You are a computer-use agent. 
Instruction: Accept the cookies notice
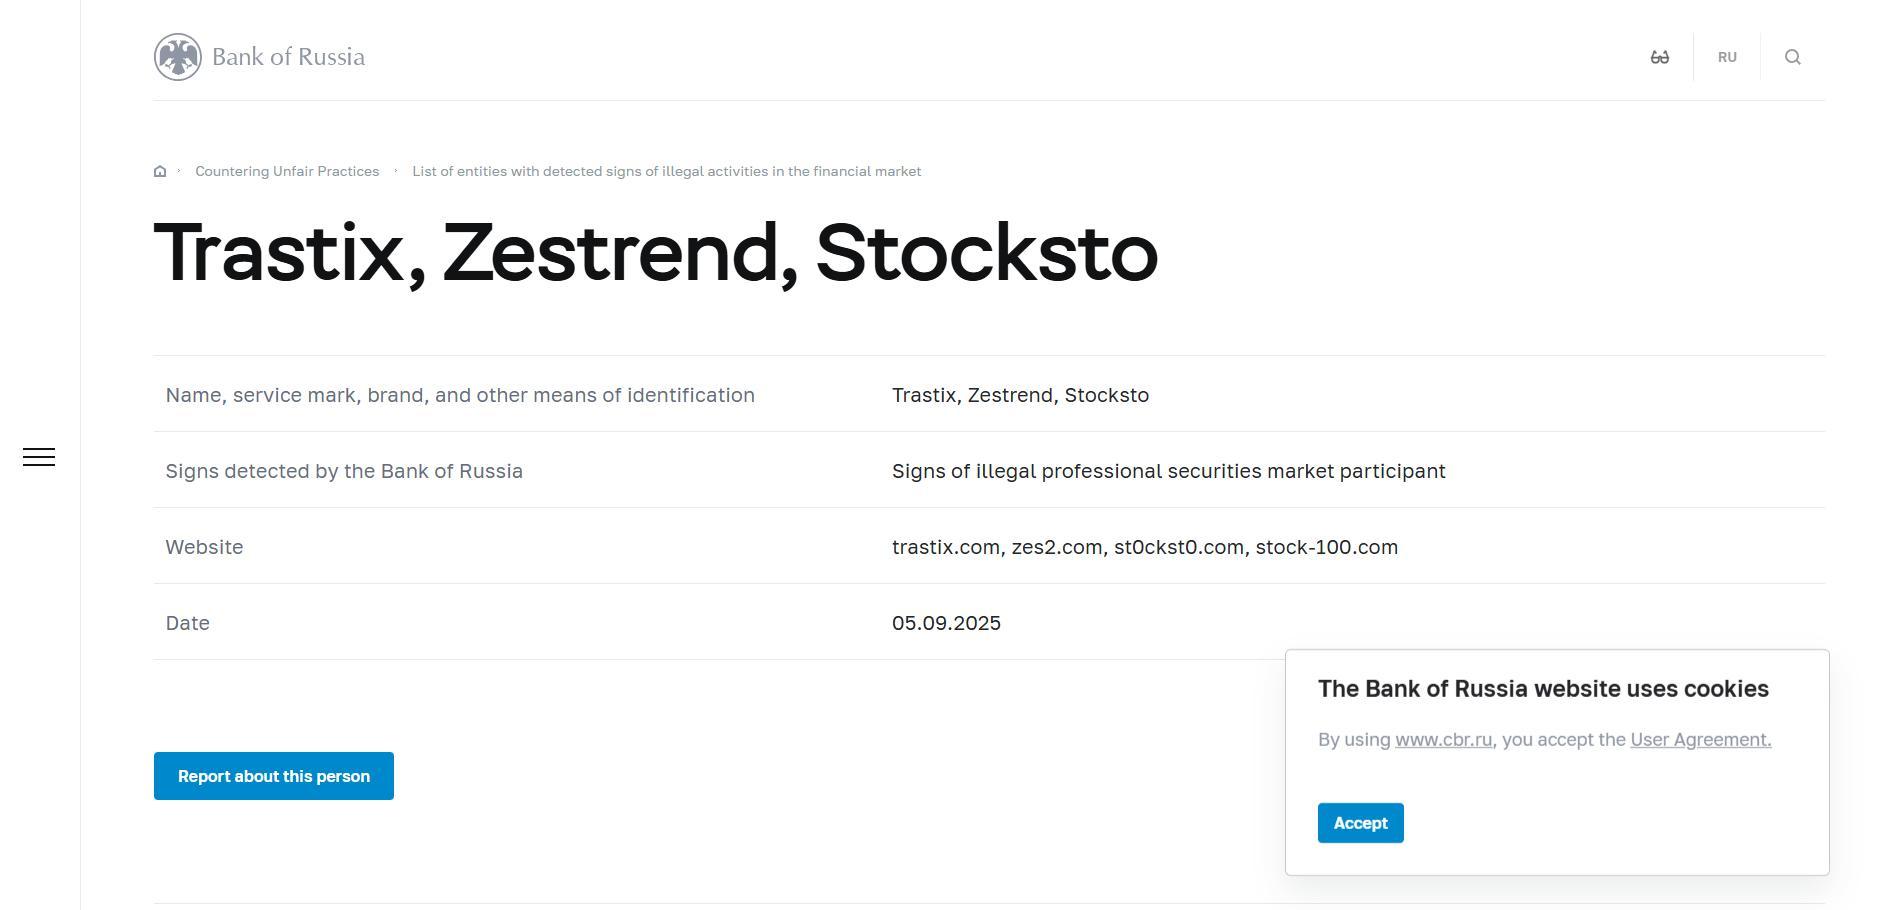[1360, 823]
